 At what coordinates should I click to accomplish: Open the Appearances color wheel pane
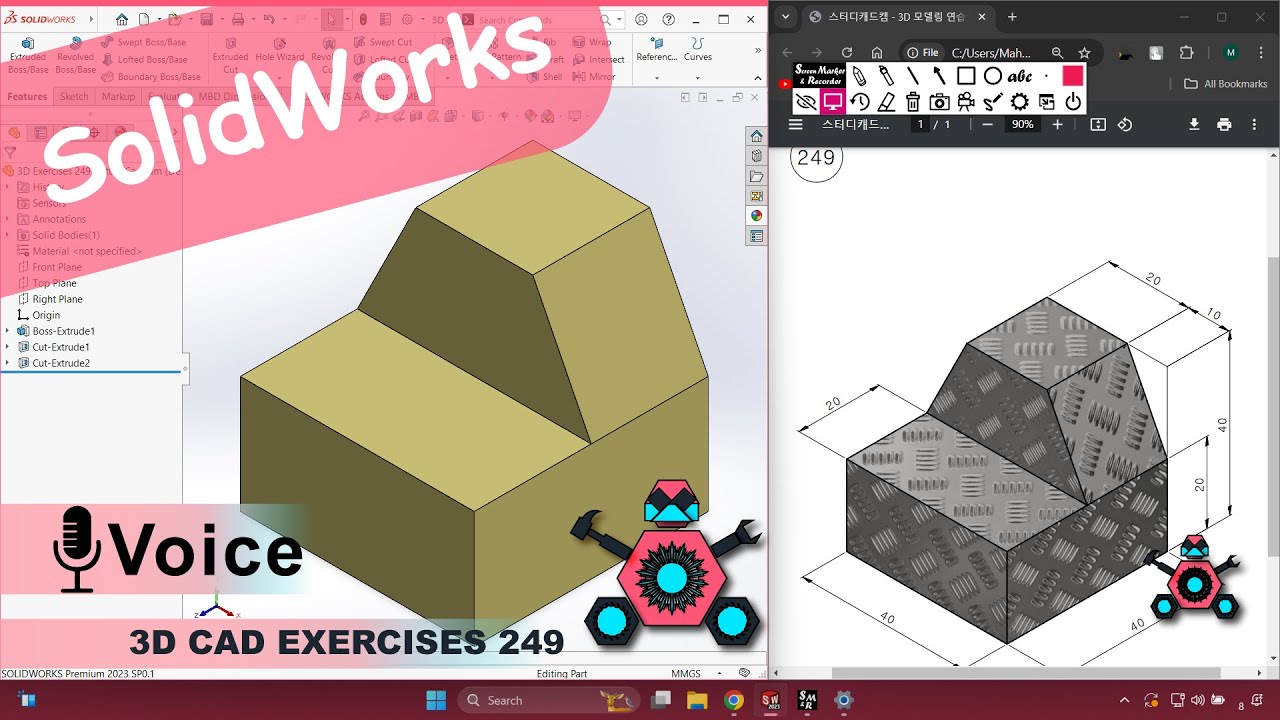point(757,216)
